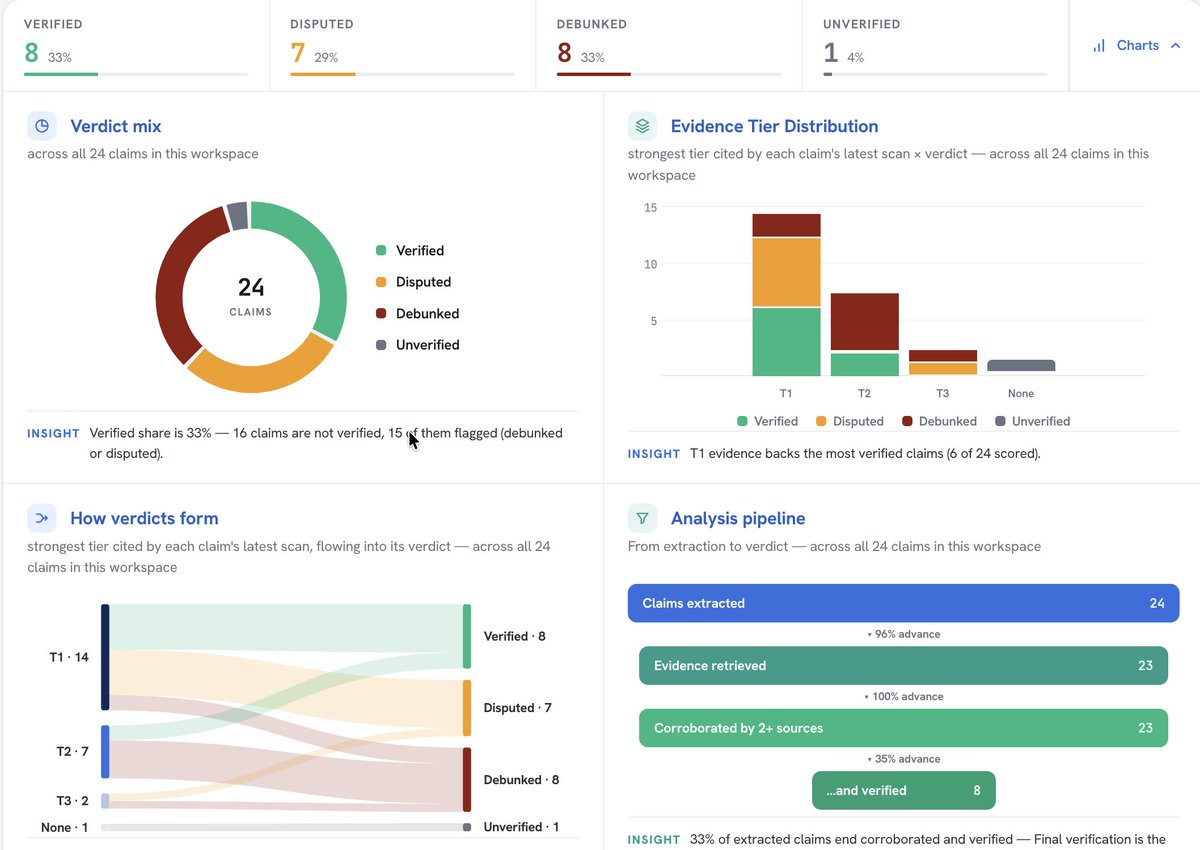Image resolution: width=1200 pixels, height=850 pixels.
Task: Toggle Verified in the donut chart legend
Action: [409, 251]
